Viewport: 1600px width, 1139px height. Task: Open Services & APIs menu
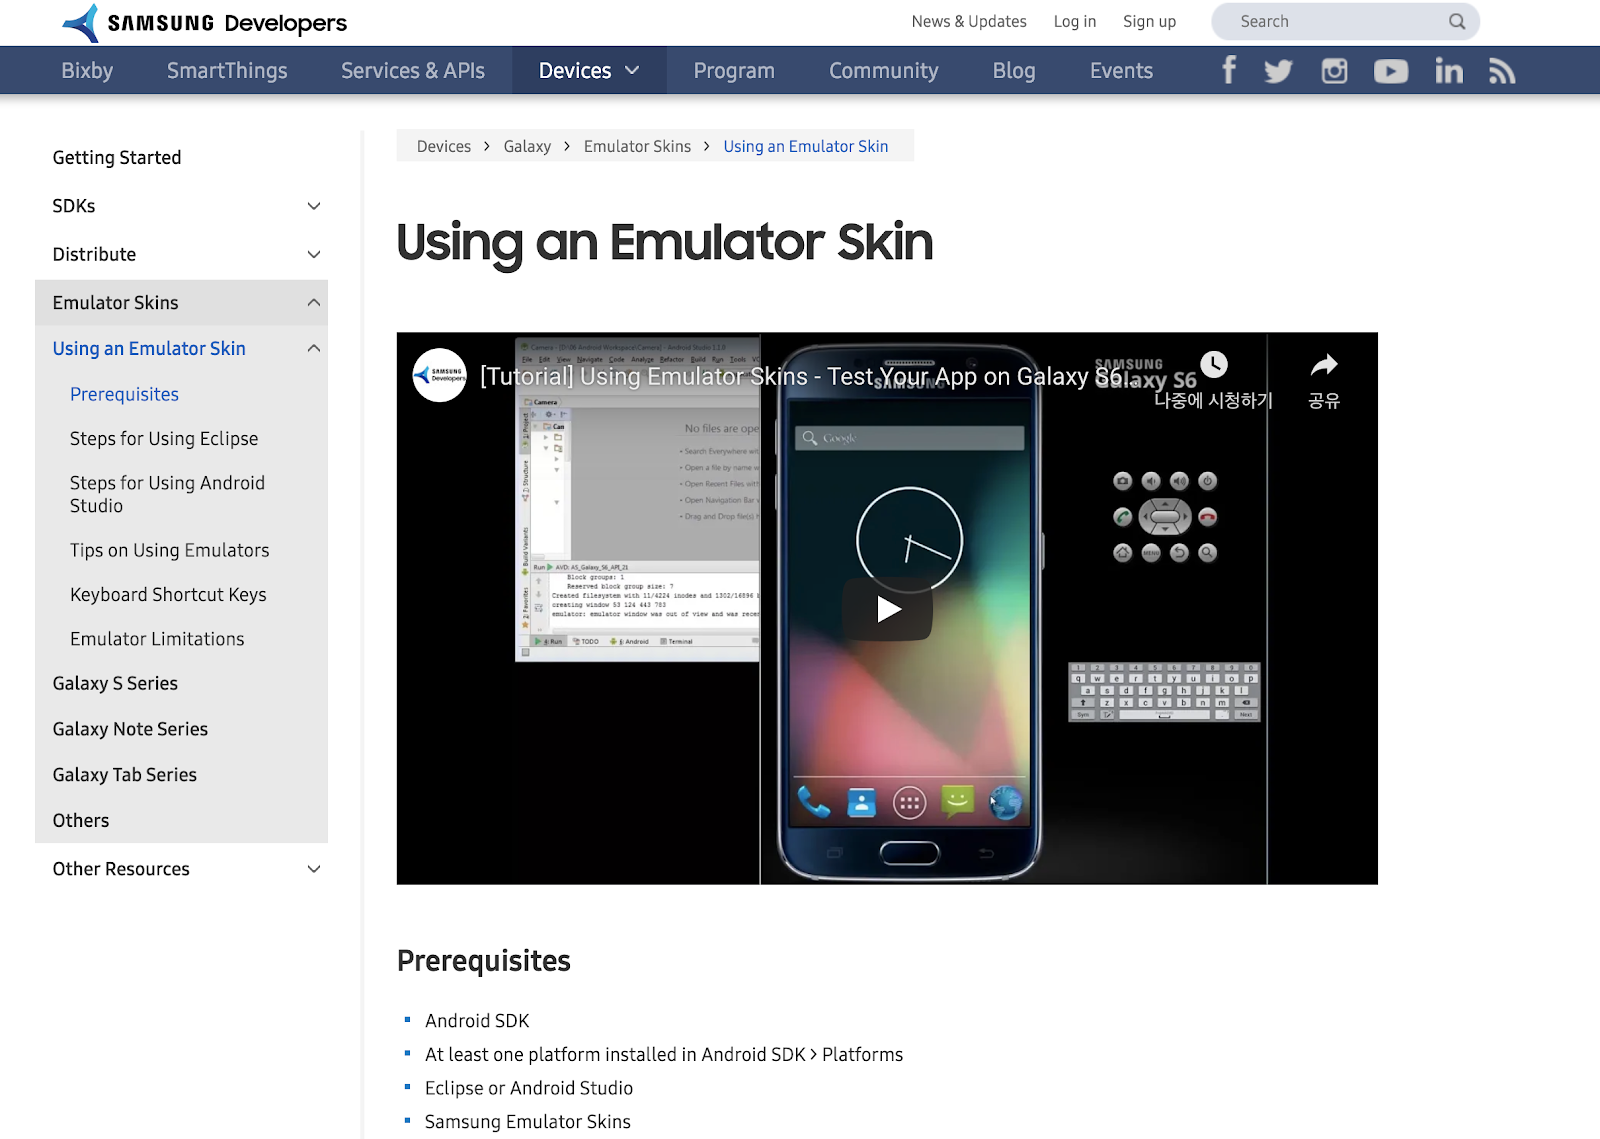point(413,70)
